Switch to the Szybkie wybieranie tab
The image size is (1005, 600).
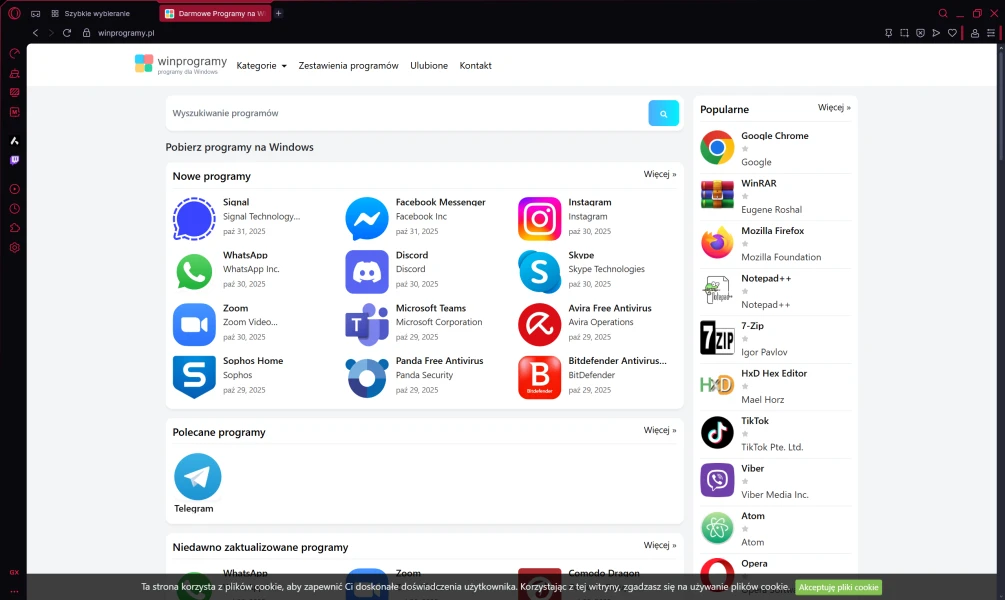(97, 14)
